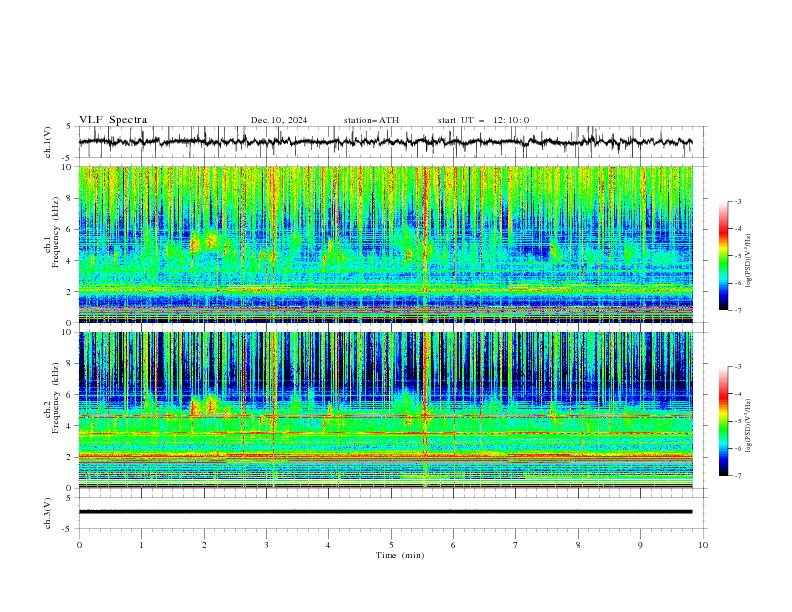Image resolution: width=792 pixels, height=612 pixels.
Task: Click the lower colorbar log(PSD) label
Action: pyautogui.click(x=749, y=425)
